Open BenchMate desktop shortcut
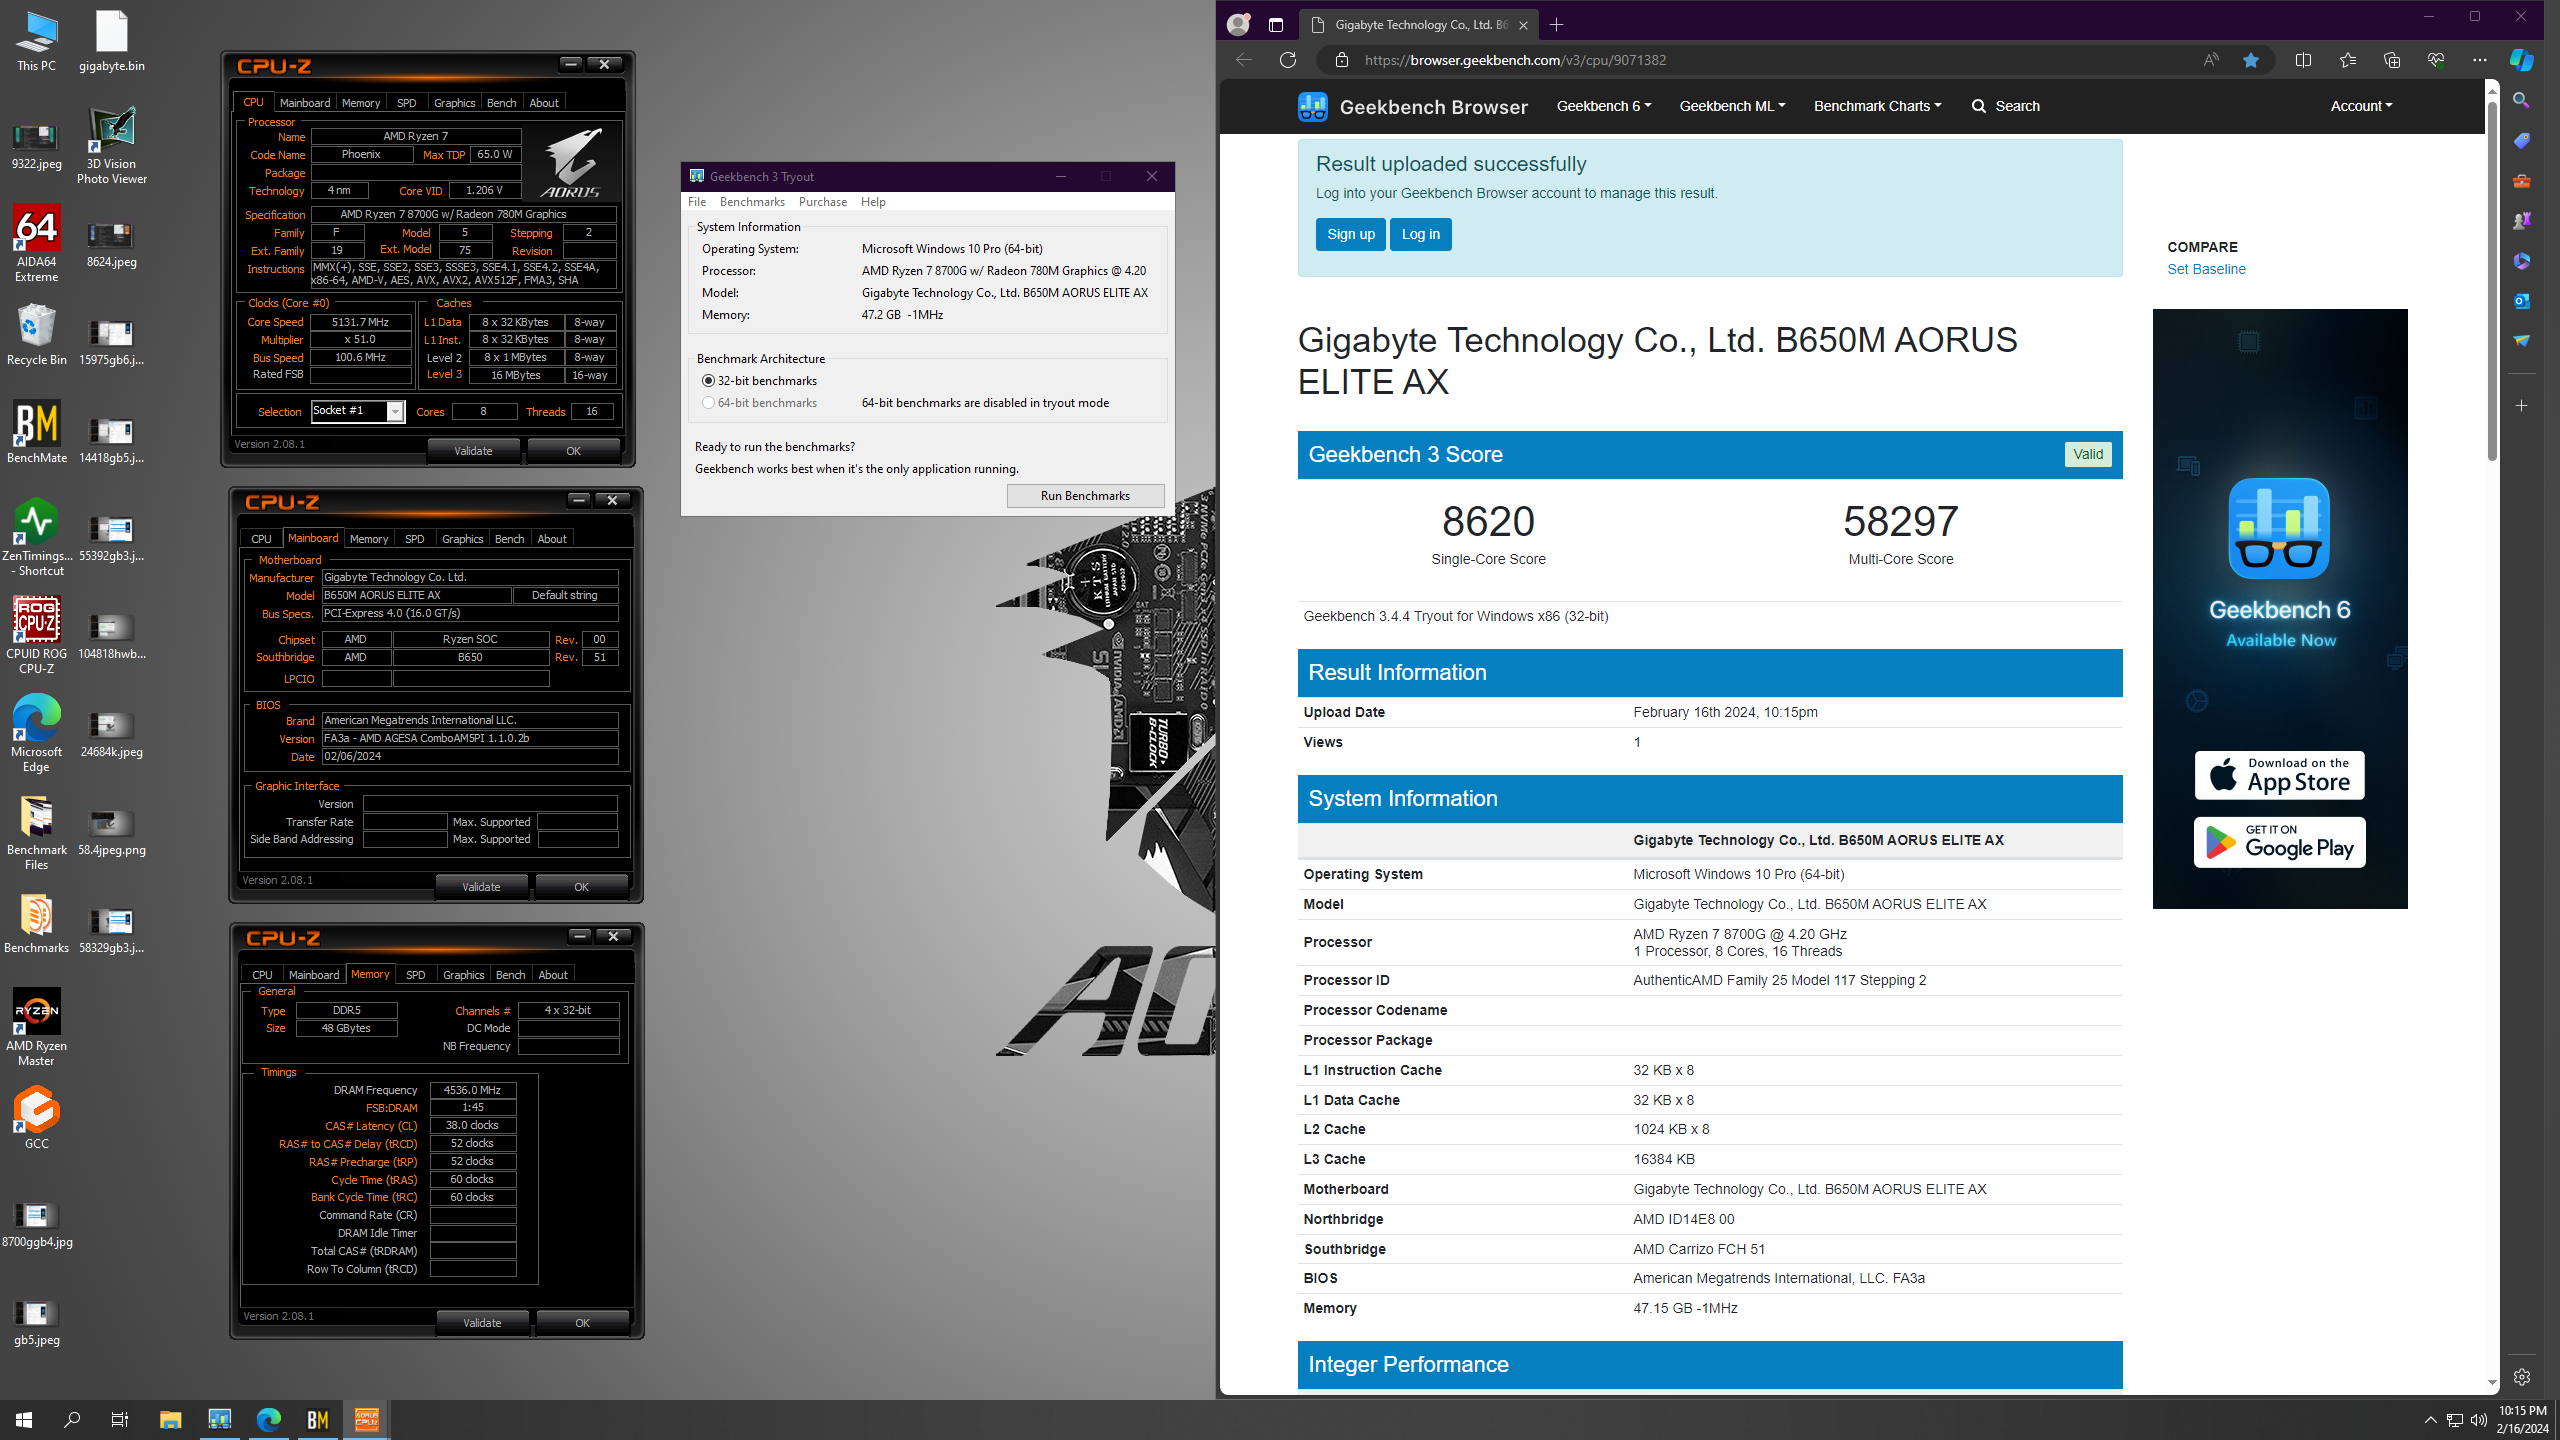Image resolution: width=2560 pixels, height=1440 pixels. coord(36,432)
